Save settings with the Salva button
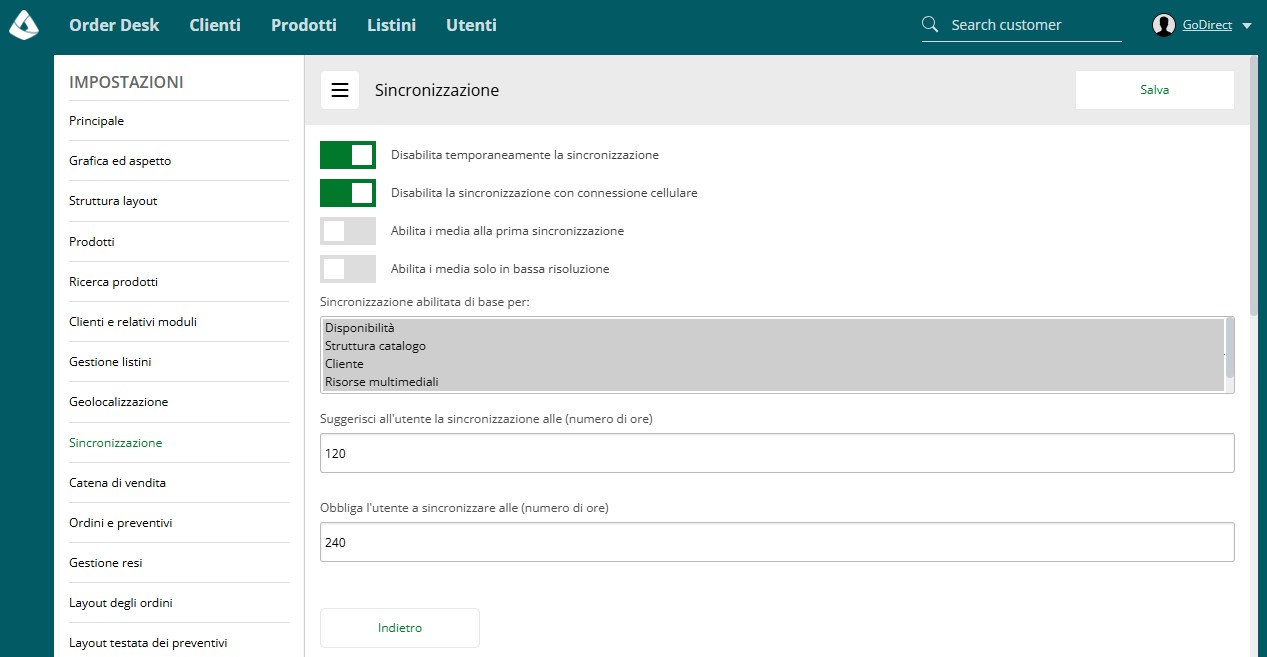Viewport: 1267px width, 657px height. click(x=1155, y=90)
